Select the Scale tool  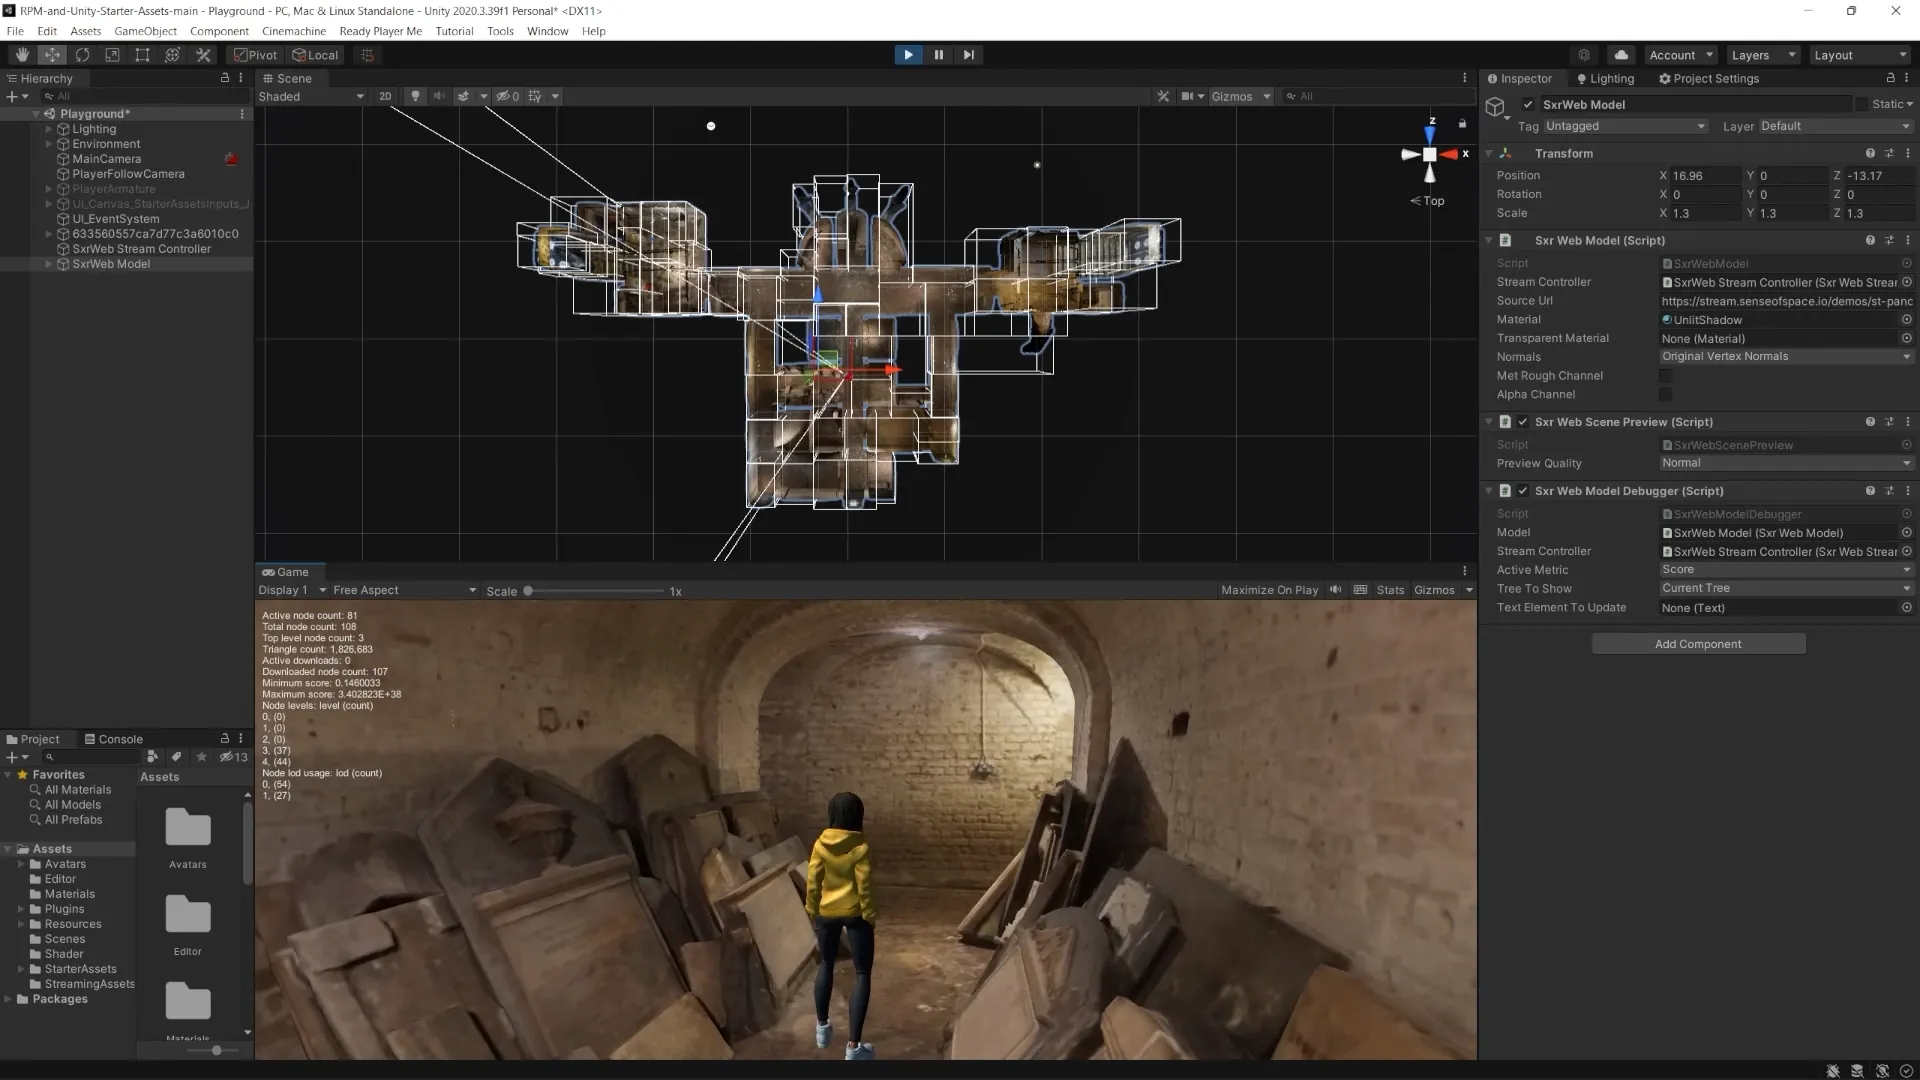[112, 55]
